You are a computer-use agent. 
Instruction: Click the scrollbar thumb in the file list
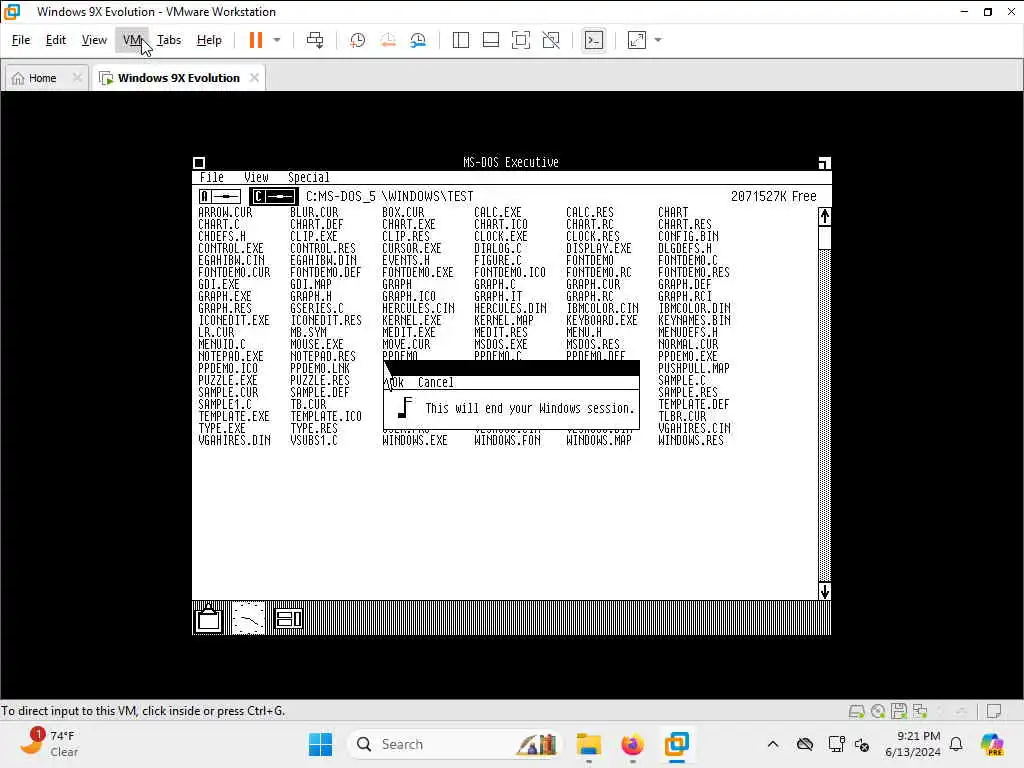tap(825, 238)
